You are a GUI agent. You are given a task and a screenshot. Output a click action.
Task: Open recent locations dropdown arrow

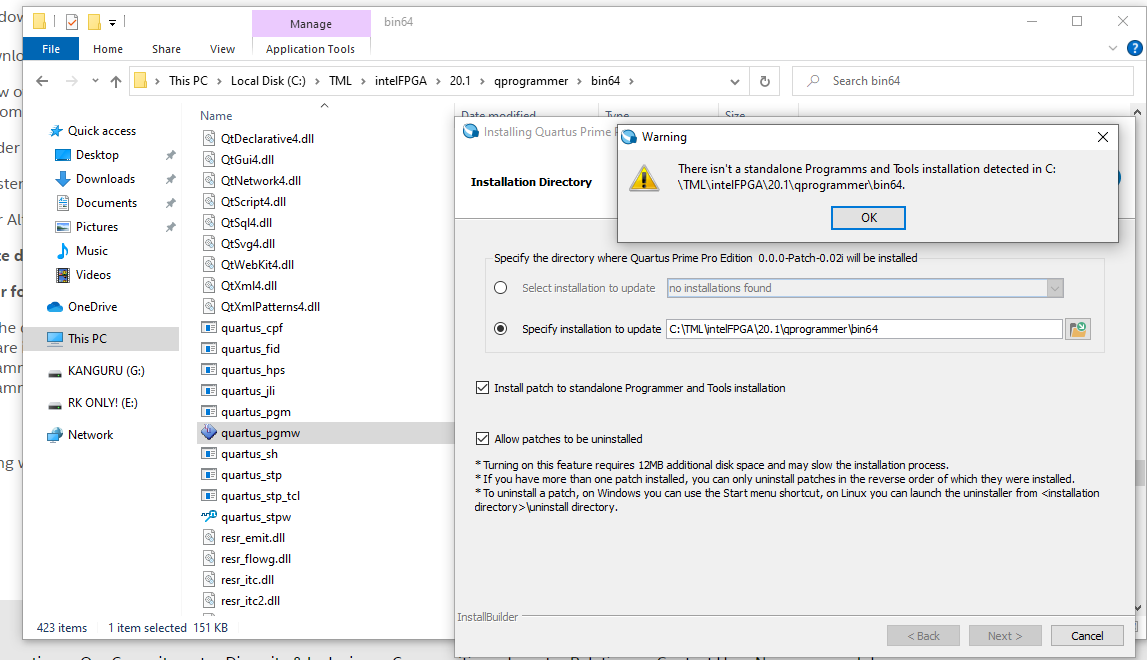95,81
